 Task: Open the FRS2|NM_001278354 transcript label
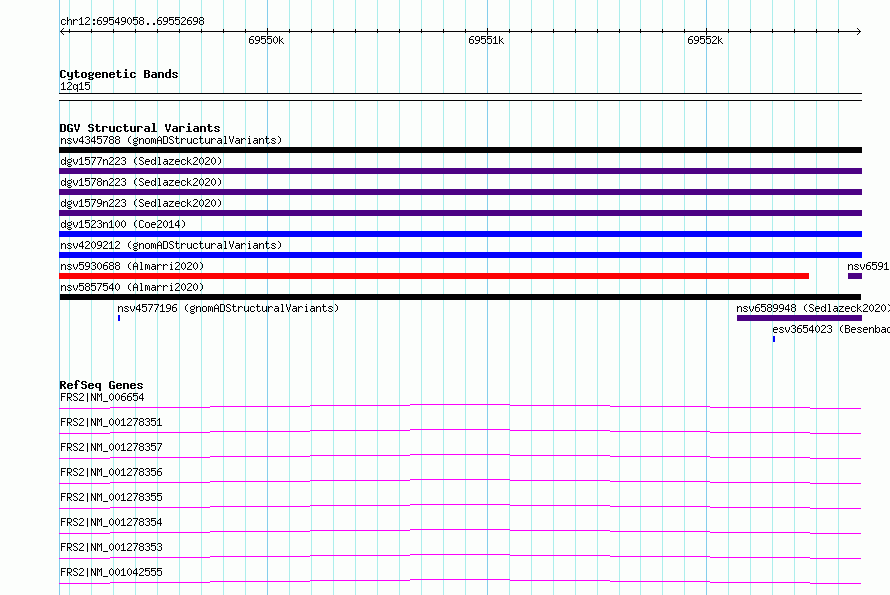111,522
